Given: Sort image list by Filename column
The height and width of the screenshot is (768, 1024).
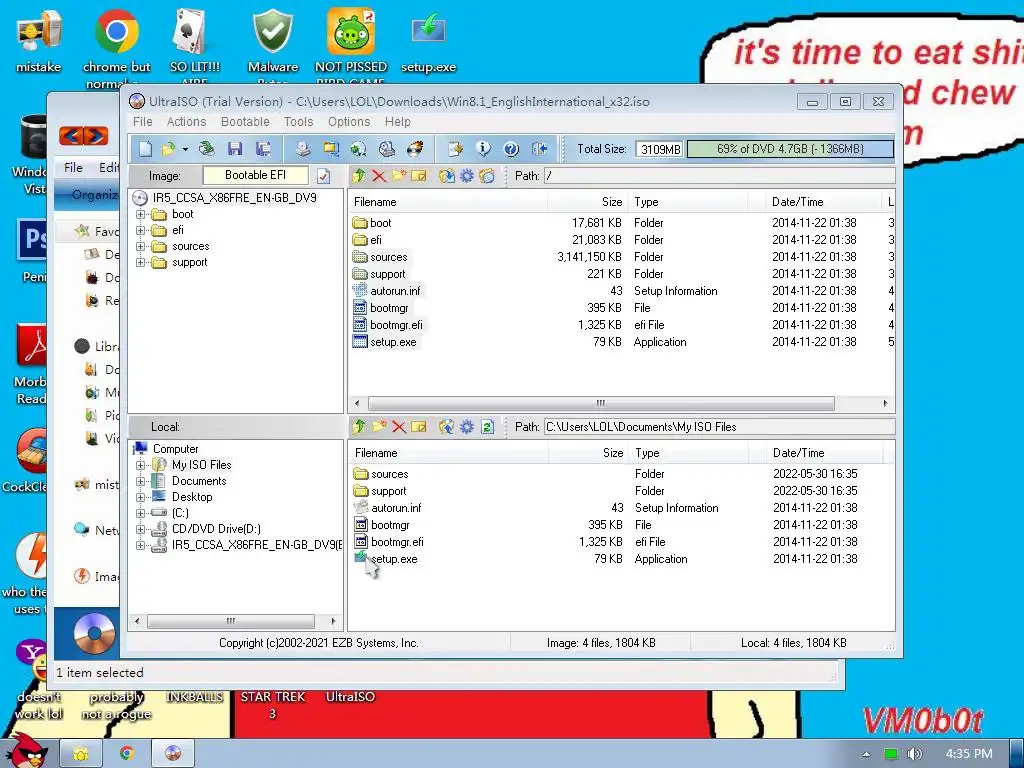Looking at the screenshot, I should pyautogui.click(x=448, y=202).
